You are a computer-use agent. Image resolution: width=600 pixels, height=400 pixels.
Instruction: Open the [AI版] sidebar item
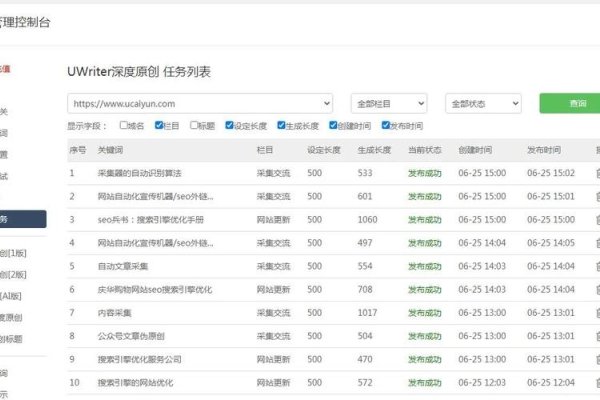(x=11, y=296)
